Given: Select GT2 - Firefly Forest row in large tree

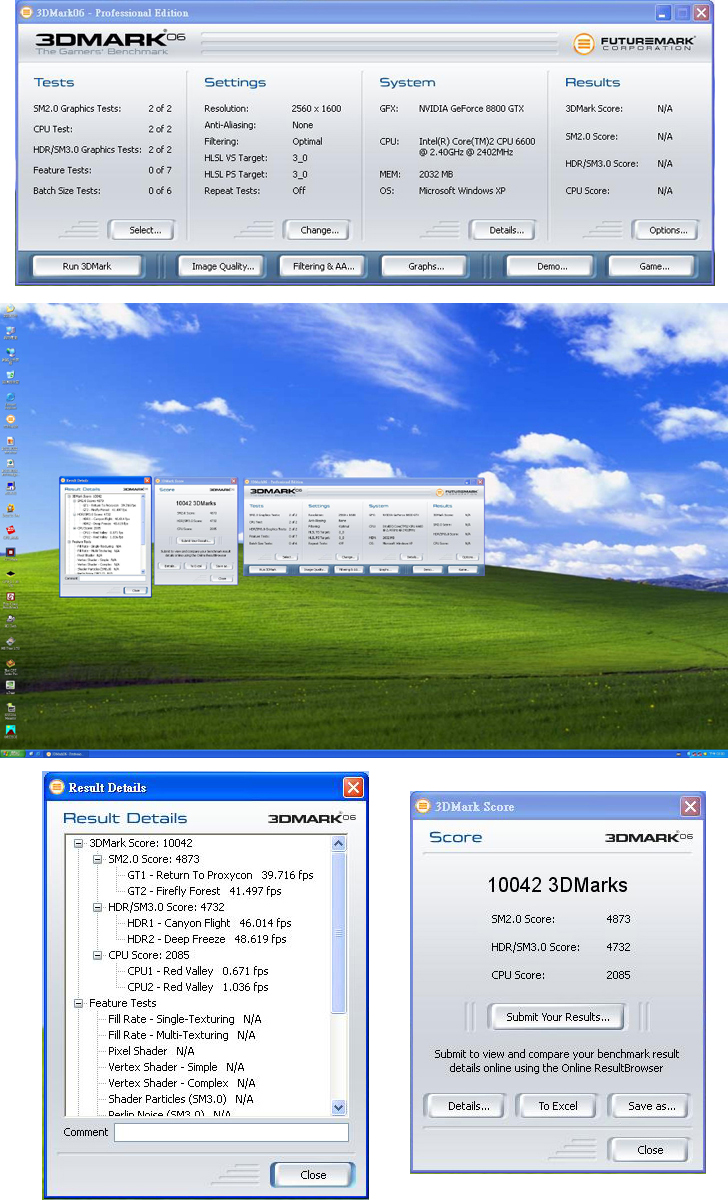Looking at the screenshot, I should click(204, 891).
